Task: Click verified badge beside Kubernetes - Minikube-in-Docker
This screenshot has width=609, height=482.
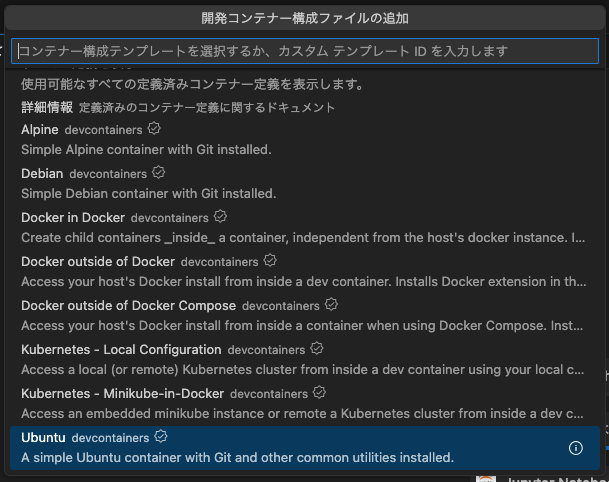Action: pyautogui.click(x=319, y=392)
